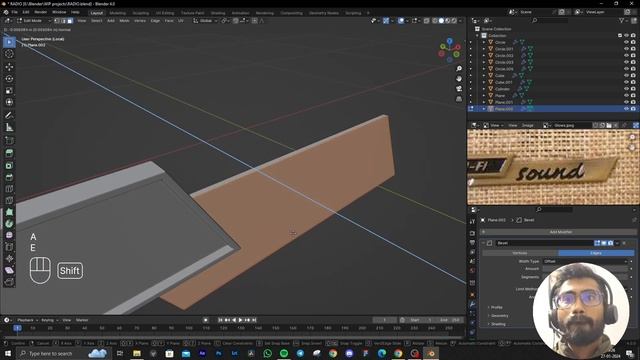Toggle Collection exclude checkbox
This screenshot has width=640, height=360.
(x=620, y=36)
